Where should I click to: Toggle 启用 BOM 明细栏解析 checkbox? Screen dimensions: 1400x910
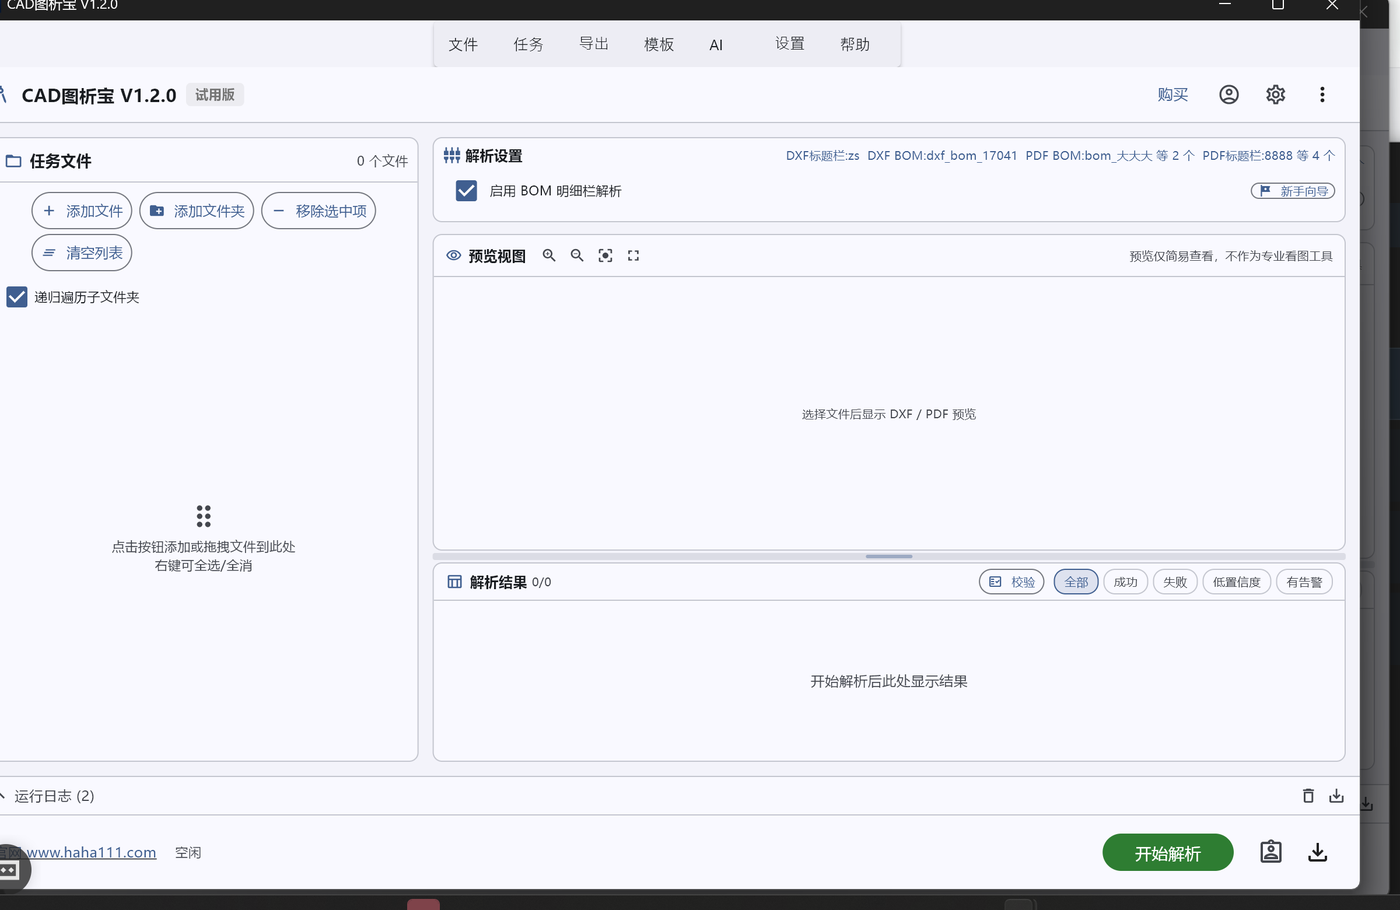coord(466,191)
